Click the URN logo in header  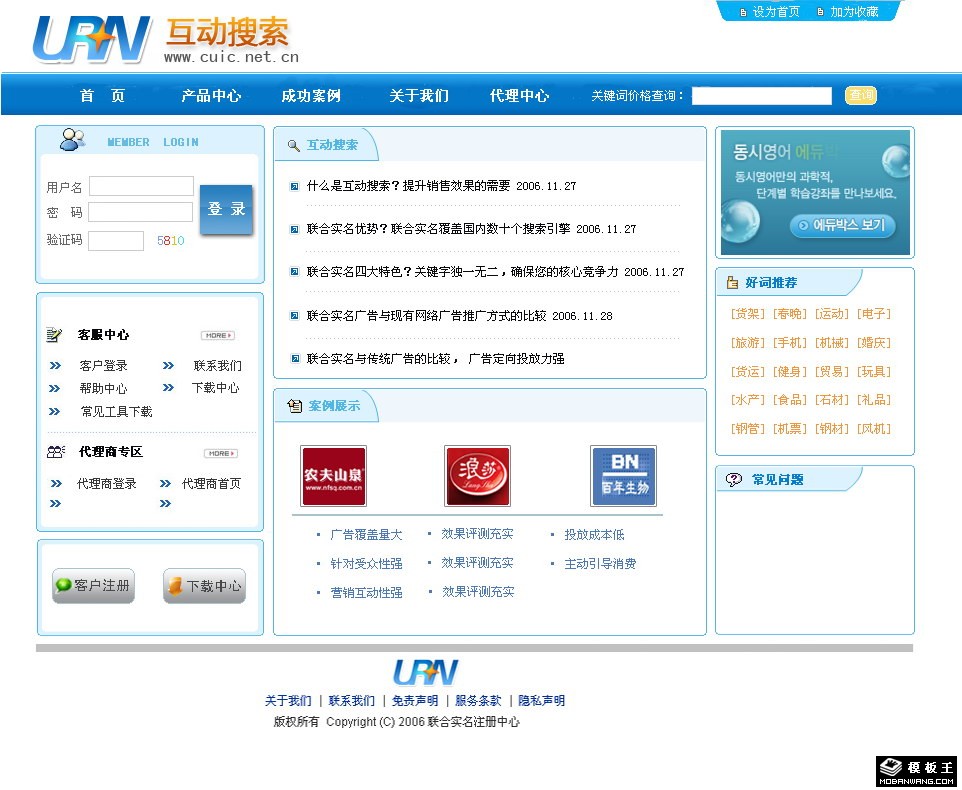pyautogui.click(x=92, y=40)
